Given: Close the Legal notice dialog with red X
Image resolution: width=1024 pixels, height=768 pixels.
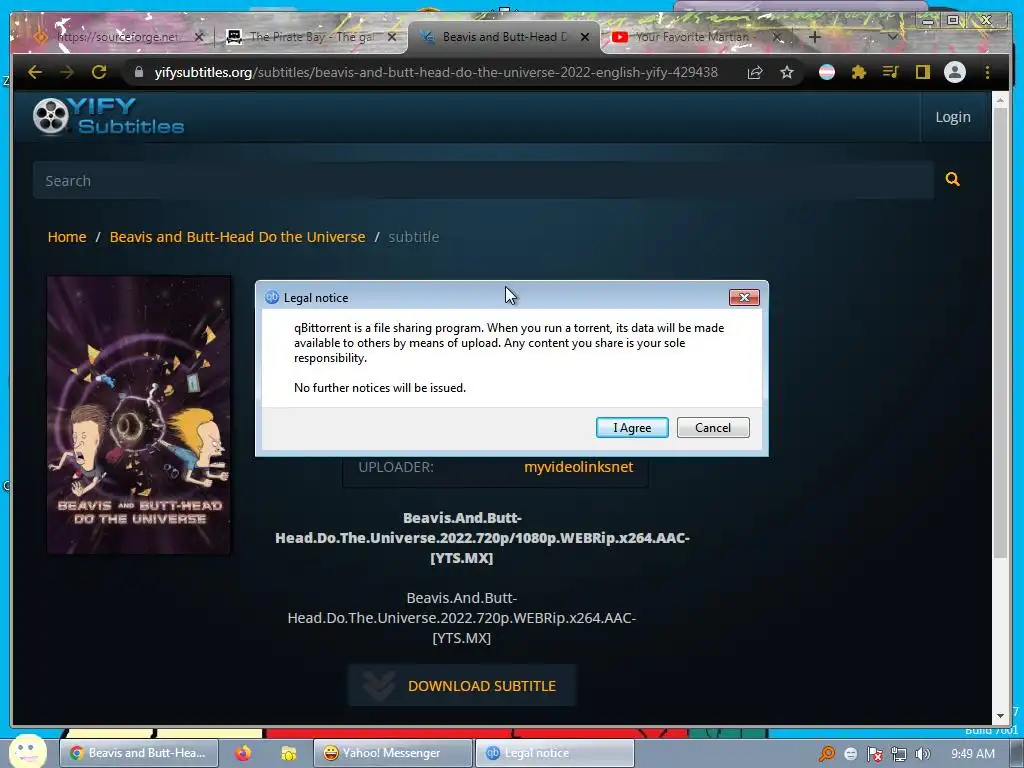Looking at the screenshot, I should [744, 298].
